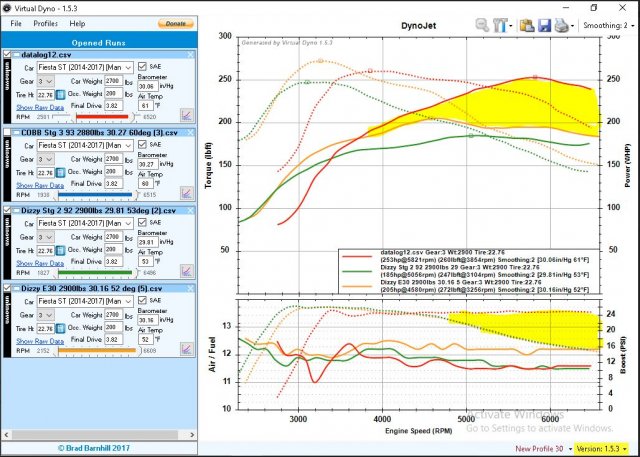Open the File menu
This screenshot has height=457, width=640.
(x=16, y=24)
